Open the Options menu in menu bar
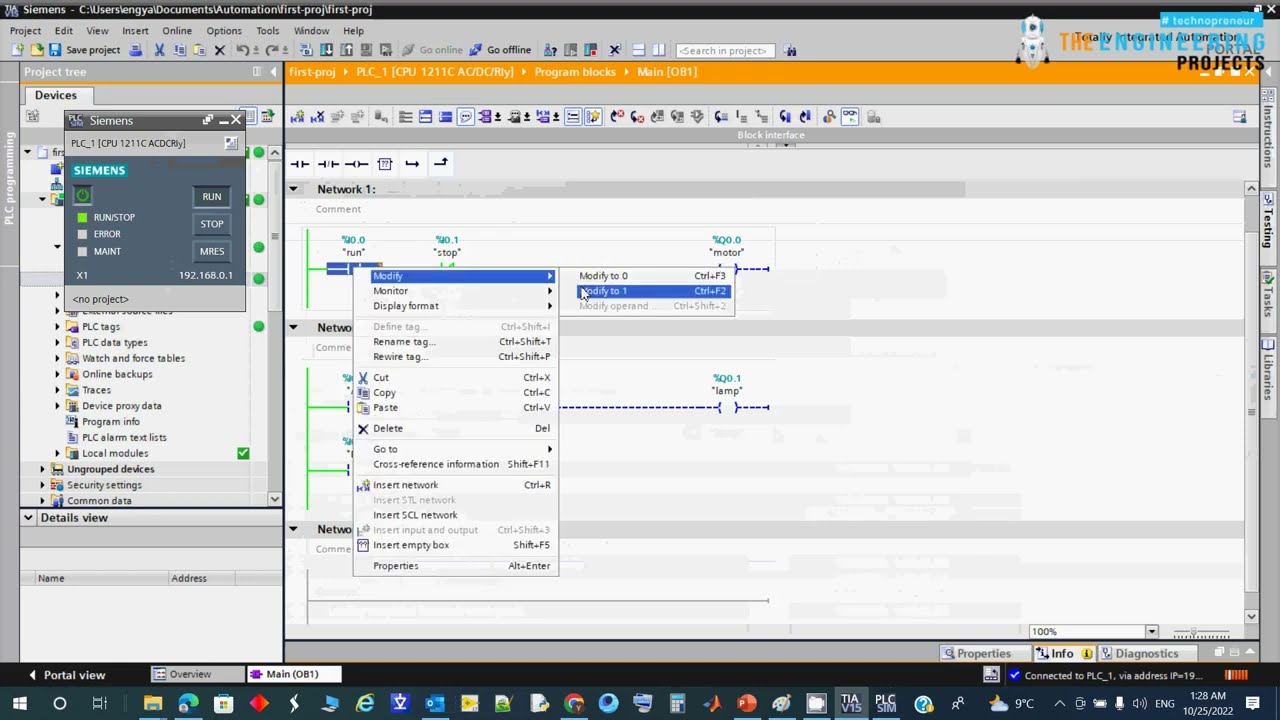 click(224, 31)
